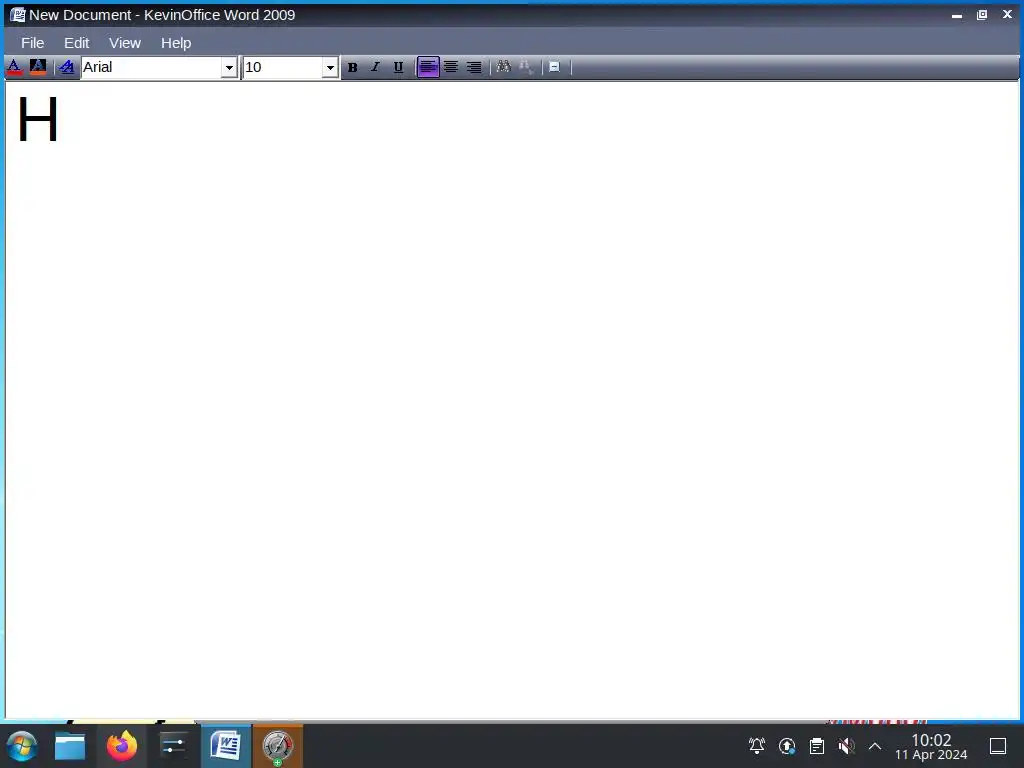Select left text alignment
The image size is (1024, 768).
coord(428,67)
